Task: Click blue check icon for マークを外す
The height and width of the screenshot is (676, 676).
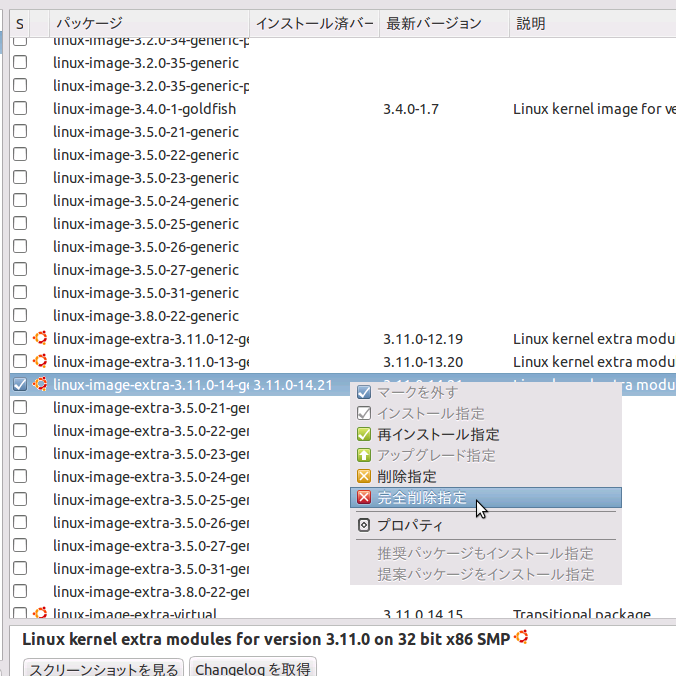Action: click(364, 392)
